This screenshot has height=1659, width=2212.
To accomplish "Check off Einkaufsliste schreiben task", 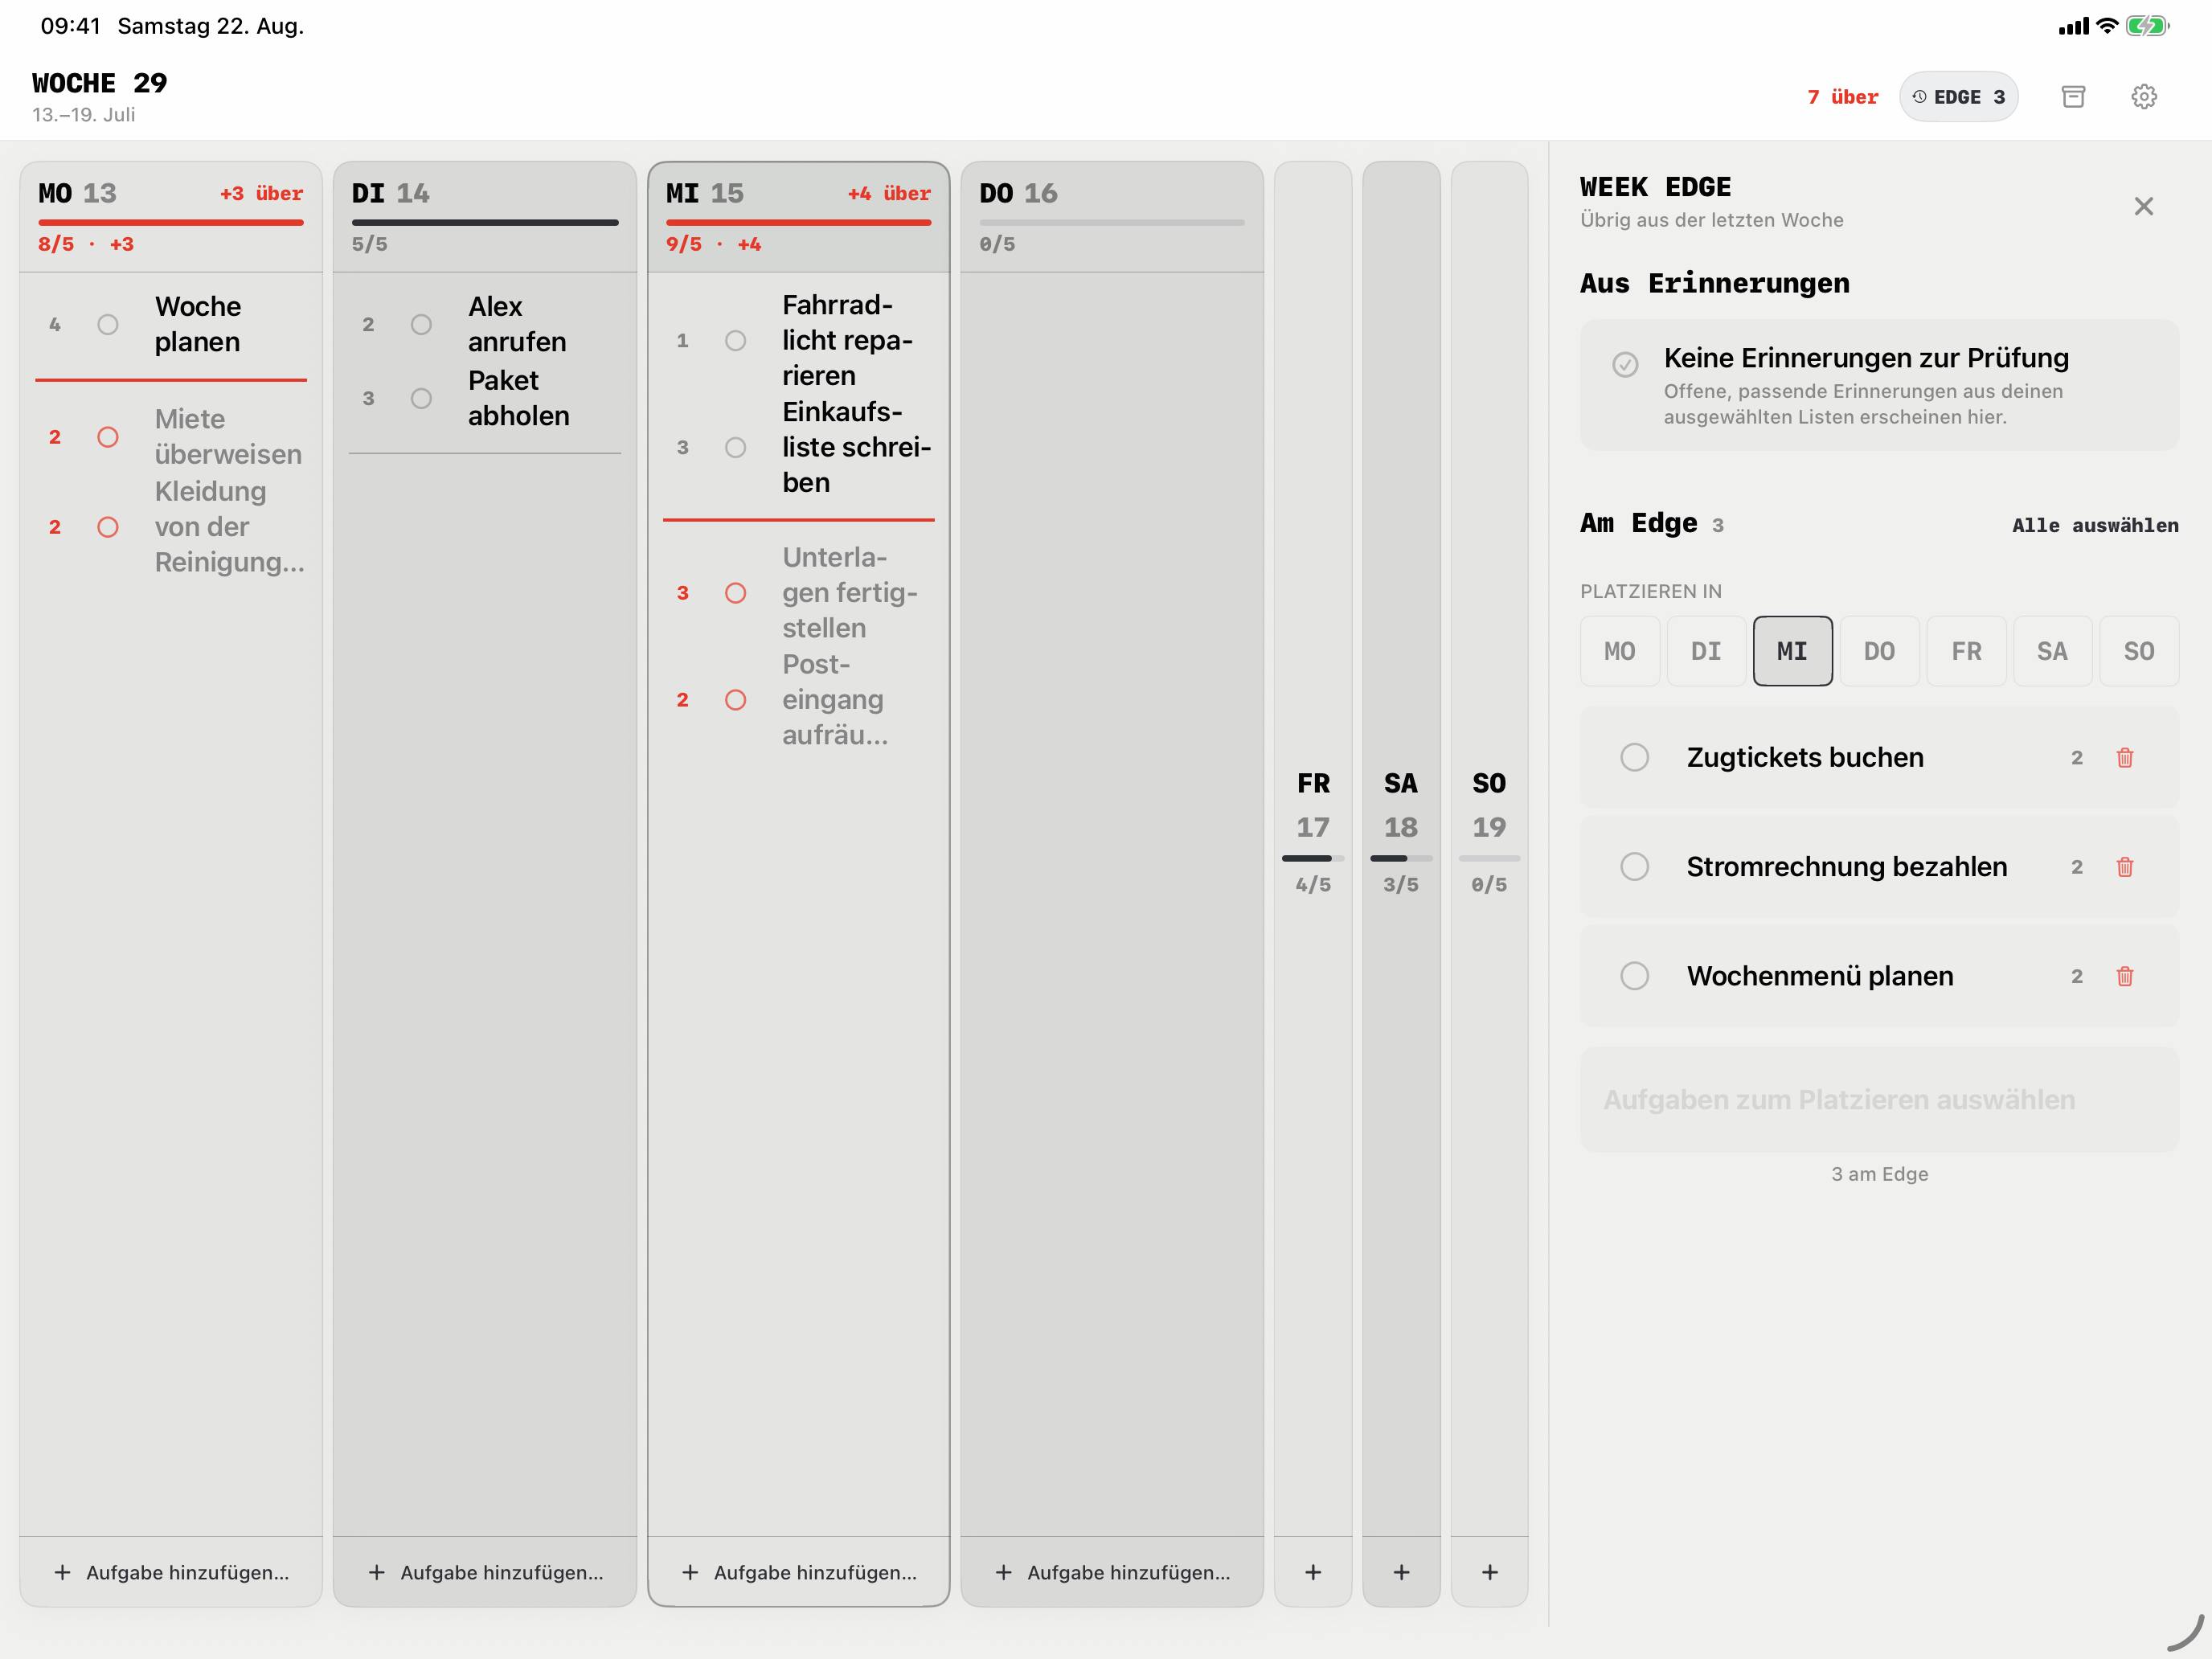I will pyautogui.click(x=735, y=447).
